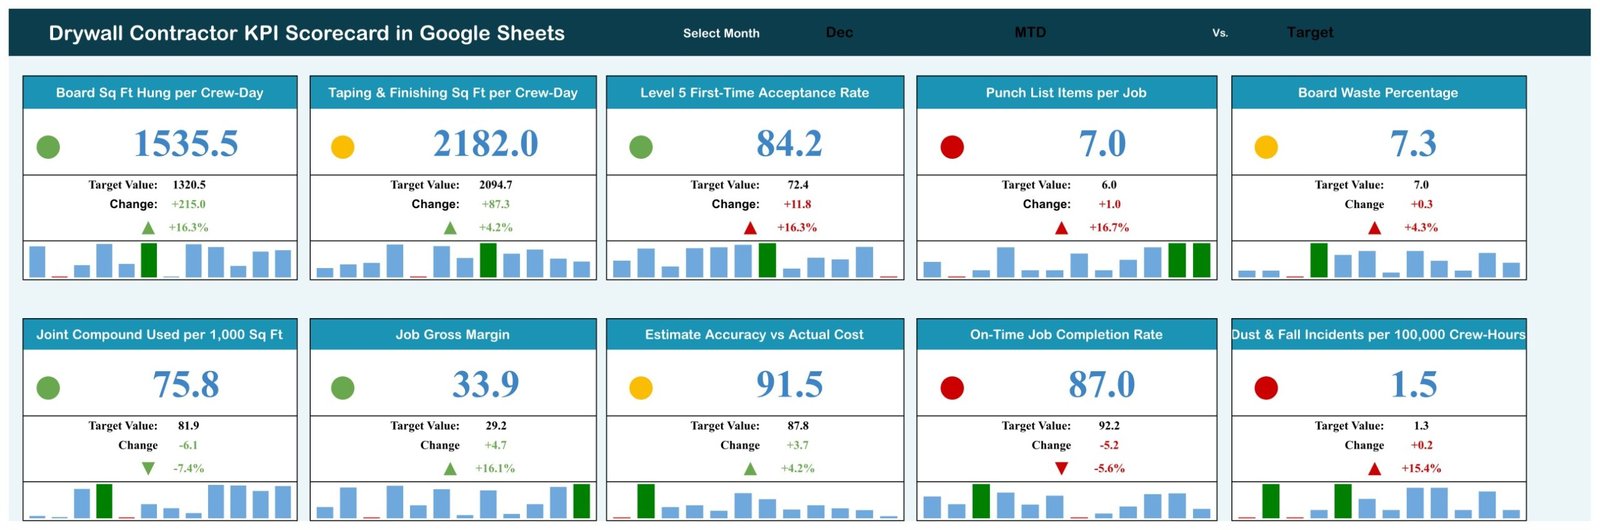Click target value 92.2
The height and width of the screenshot is (530, 1600).
(x=1109, y=426)
